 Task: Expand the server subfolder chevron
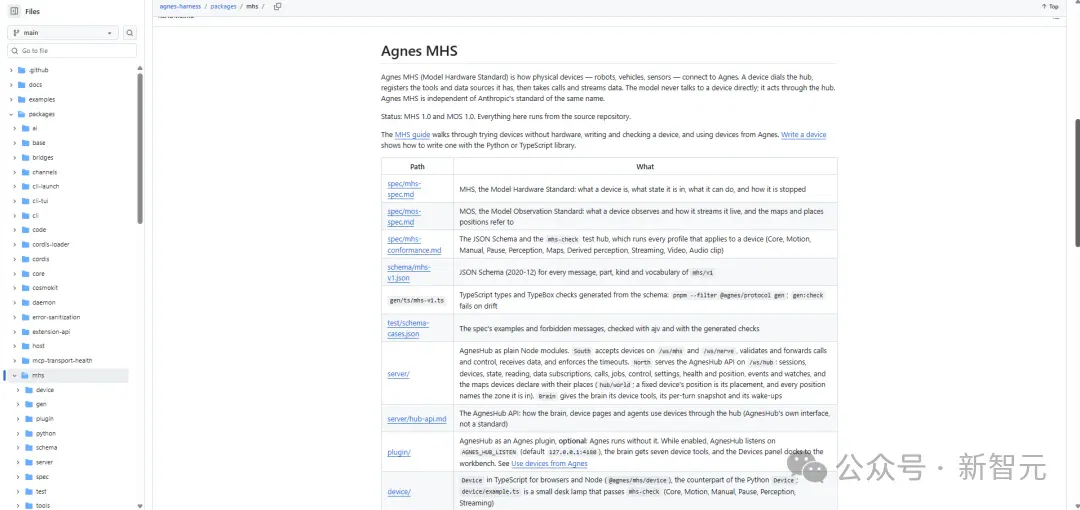pos(18,462)
